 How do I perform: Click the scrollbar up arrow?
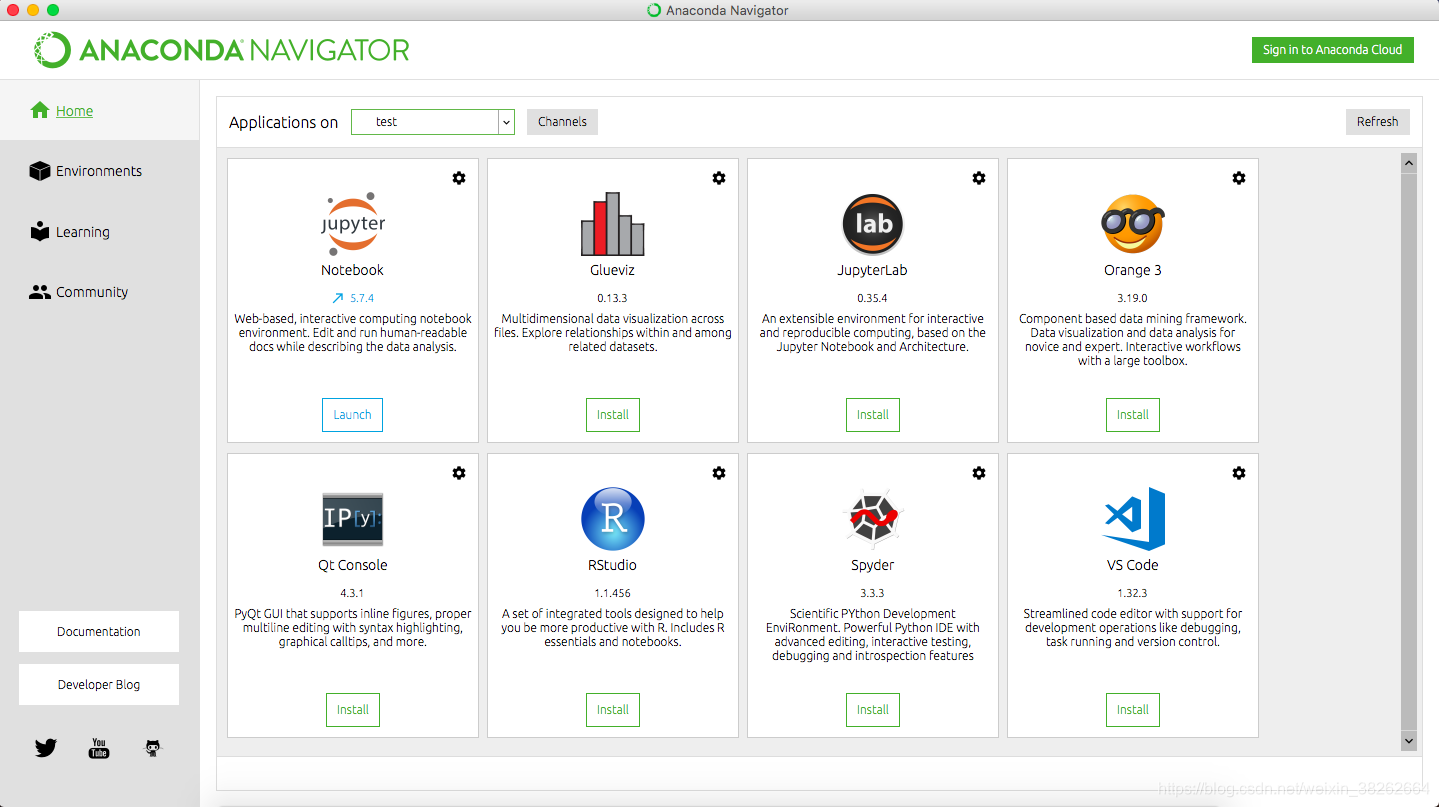[1409, 162]
